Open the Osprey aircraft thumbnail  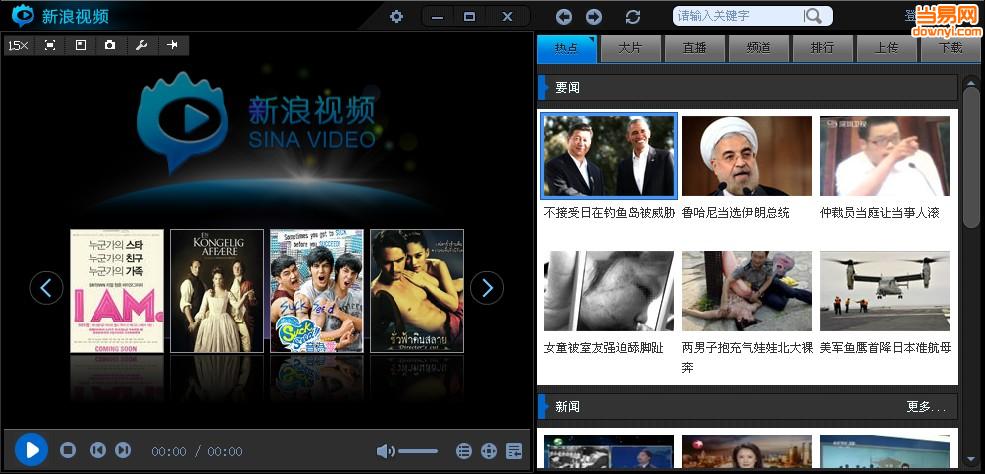pos(884,291)
